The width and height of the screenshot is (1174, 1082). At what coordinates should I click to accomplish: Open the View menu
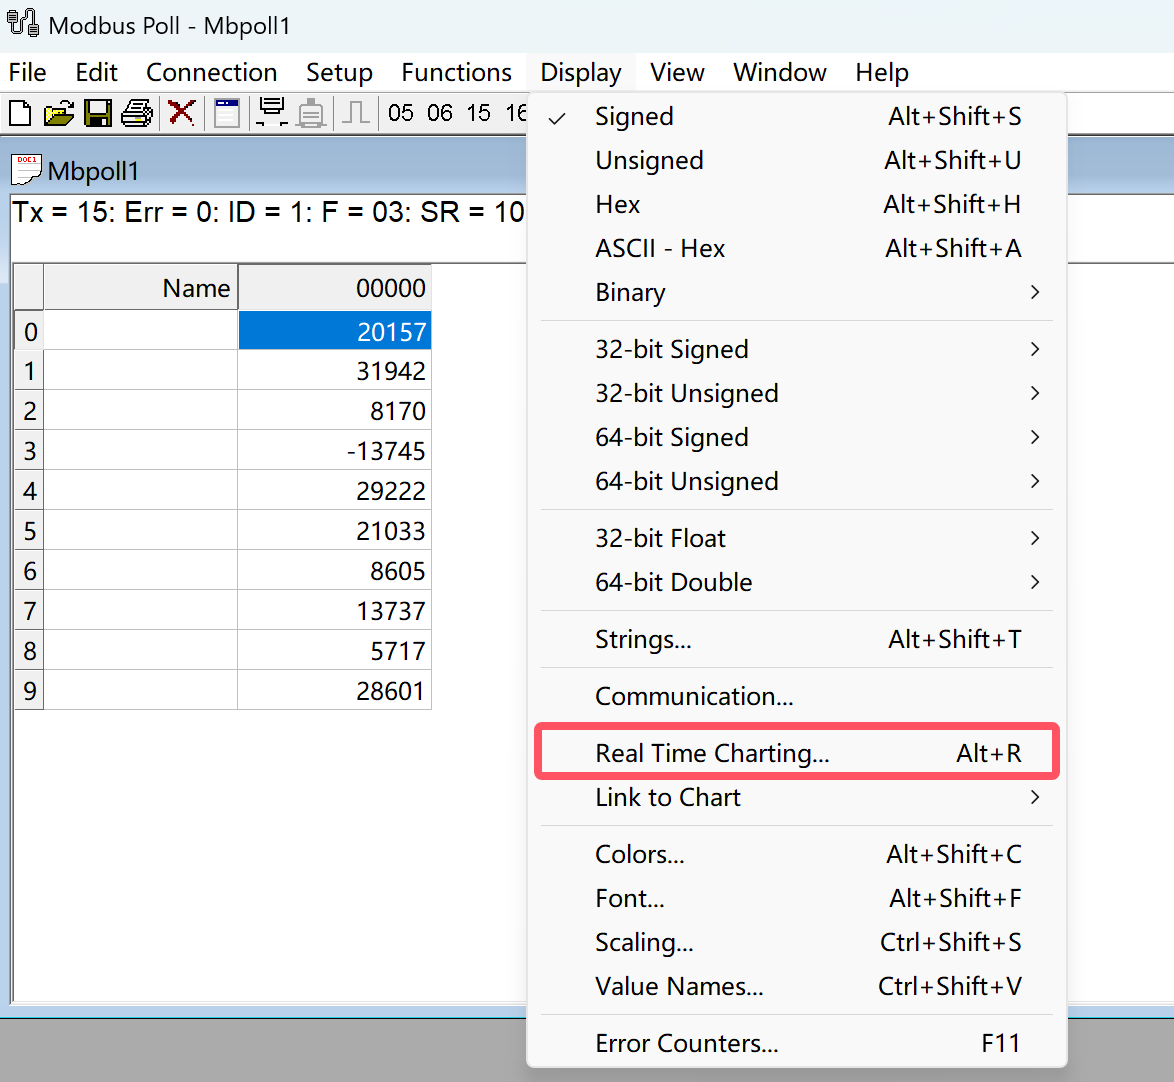tap(678, 73)
